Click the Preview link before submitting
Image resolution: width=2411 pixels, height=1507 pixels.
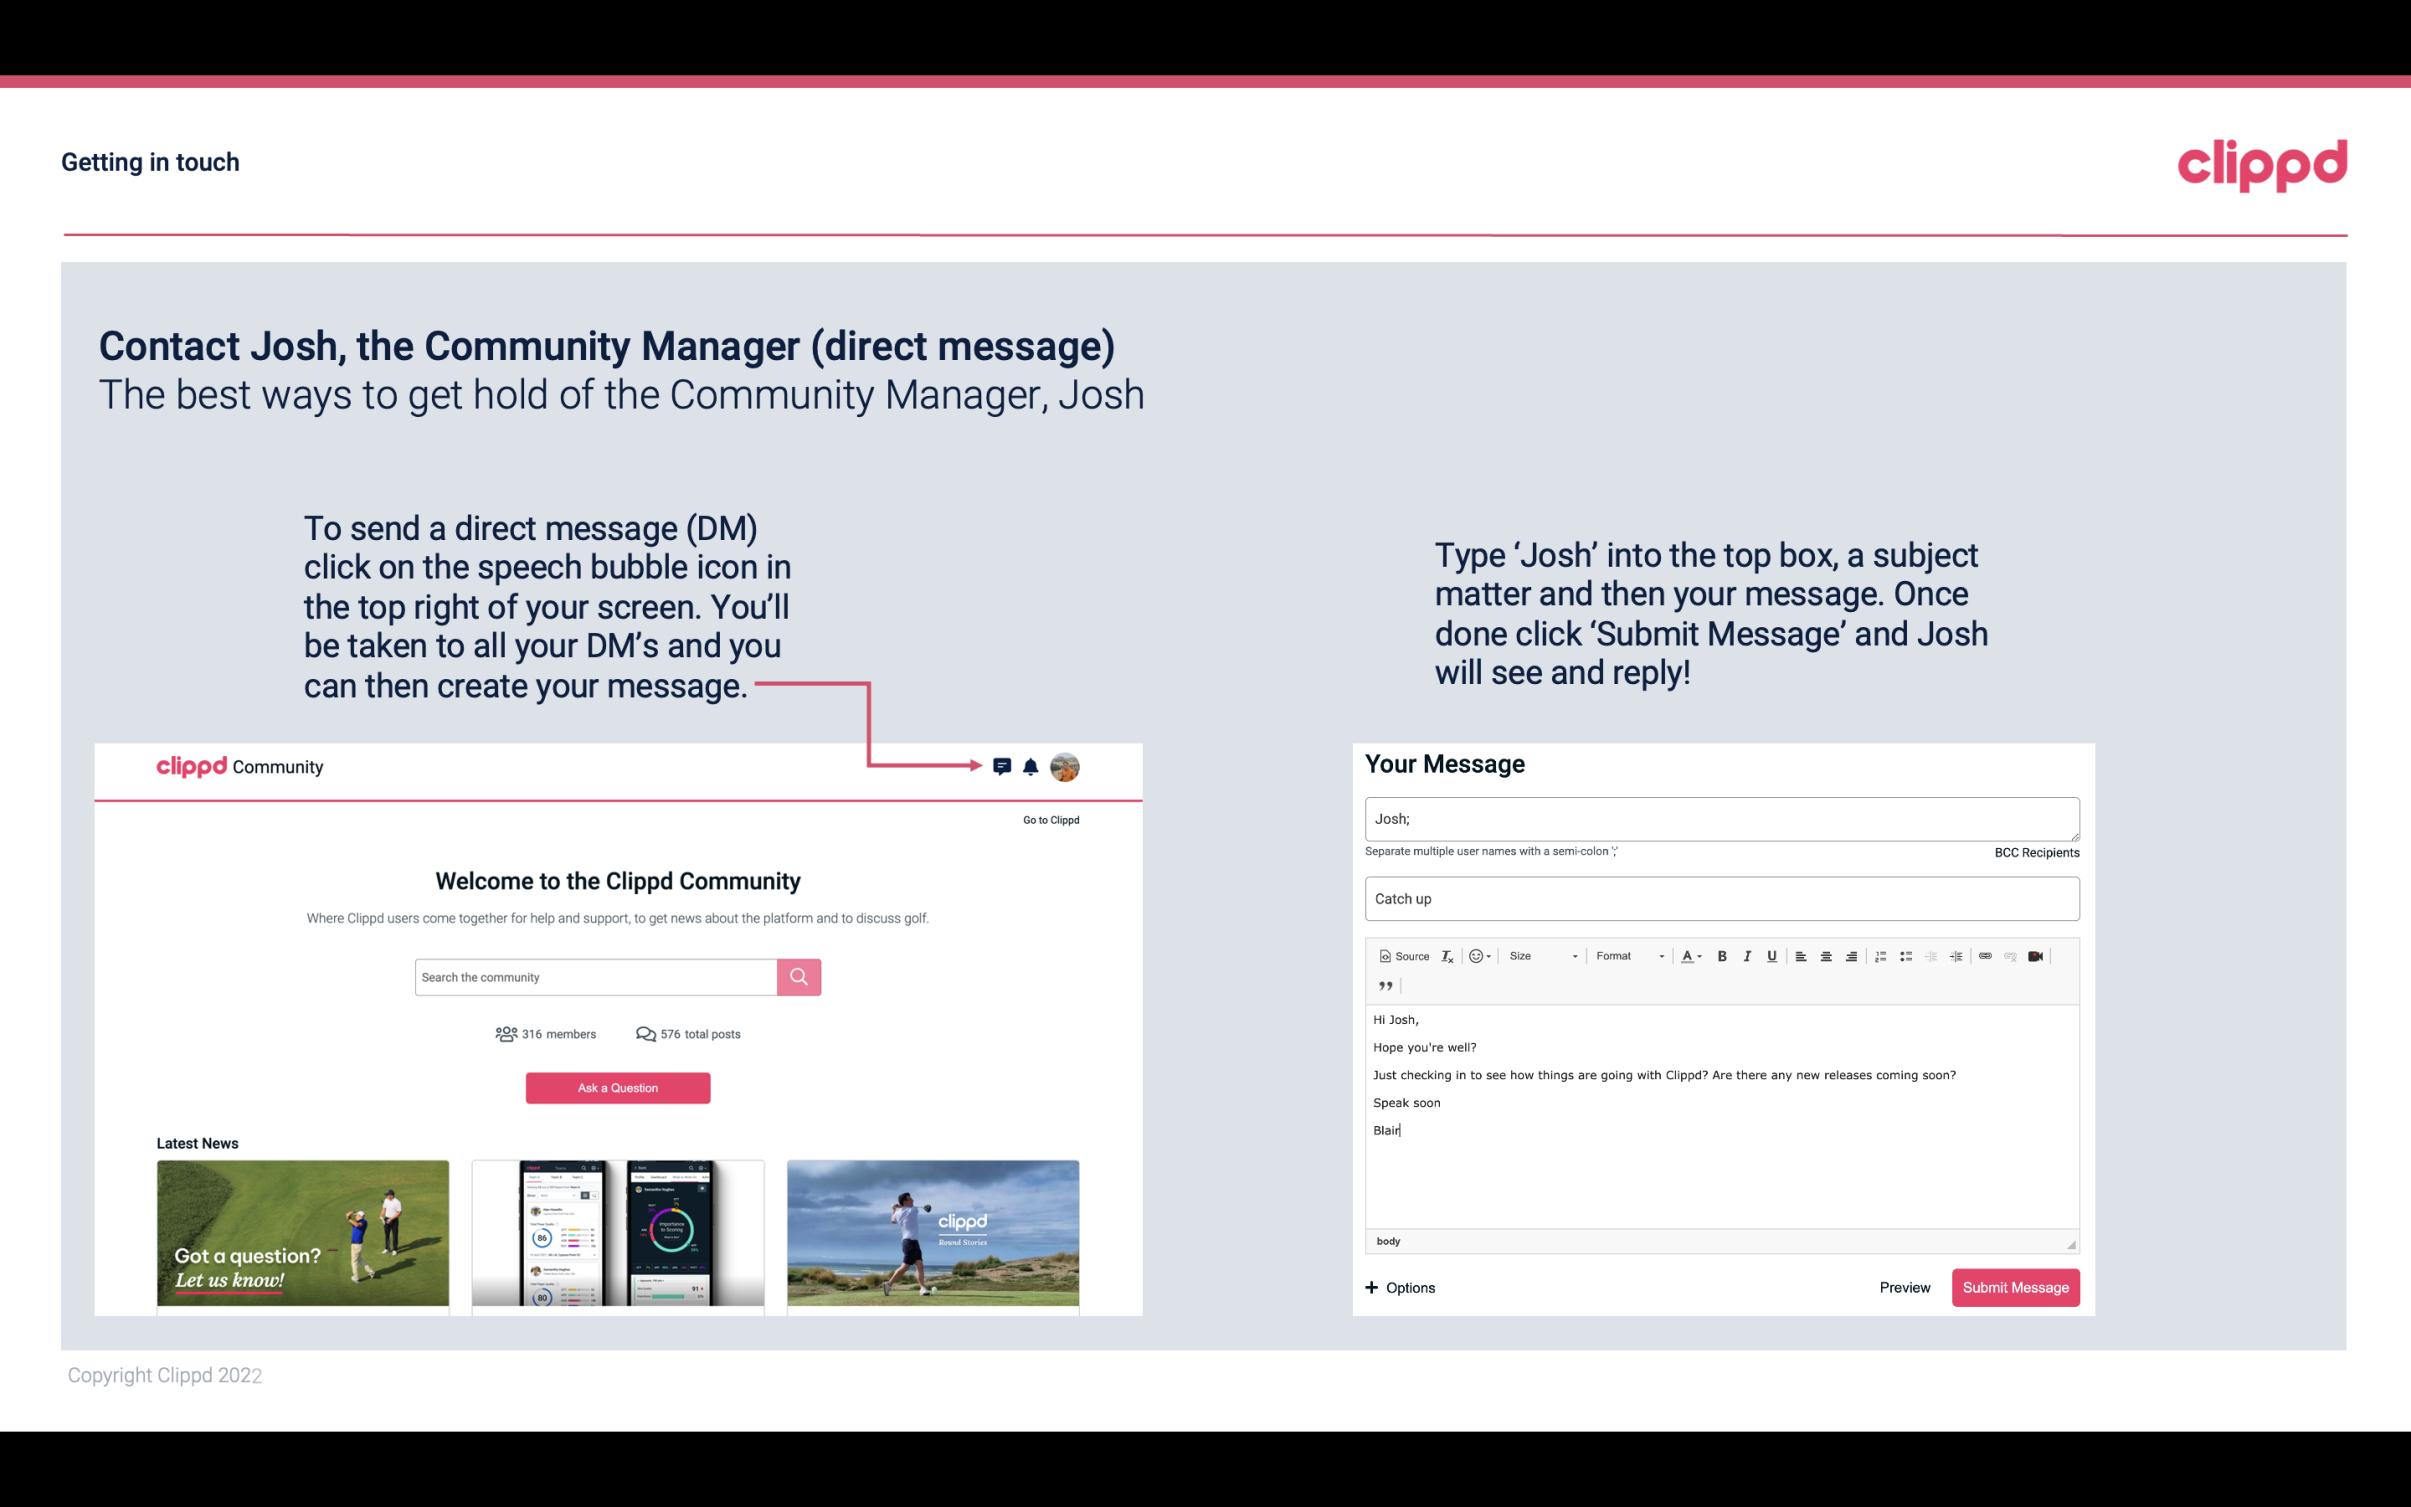point(1902,1287)
